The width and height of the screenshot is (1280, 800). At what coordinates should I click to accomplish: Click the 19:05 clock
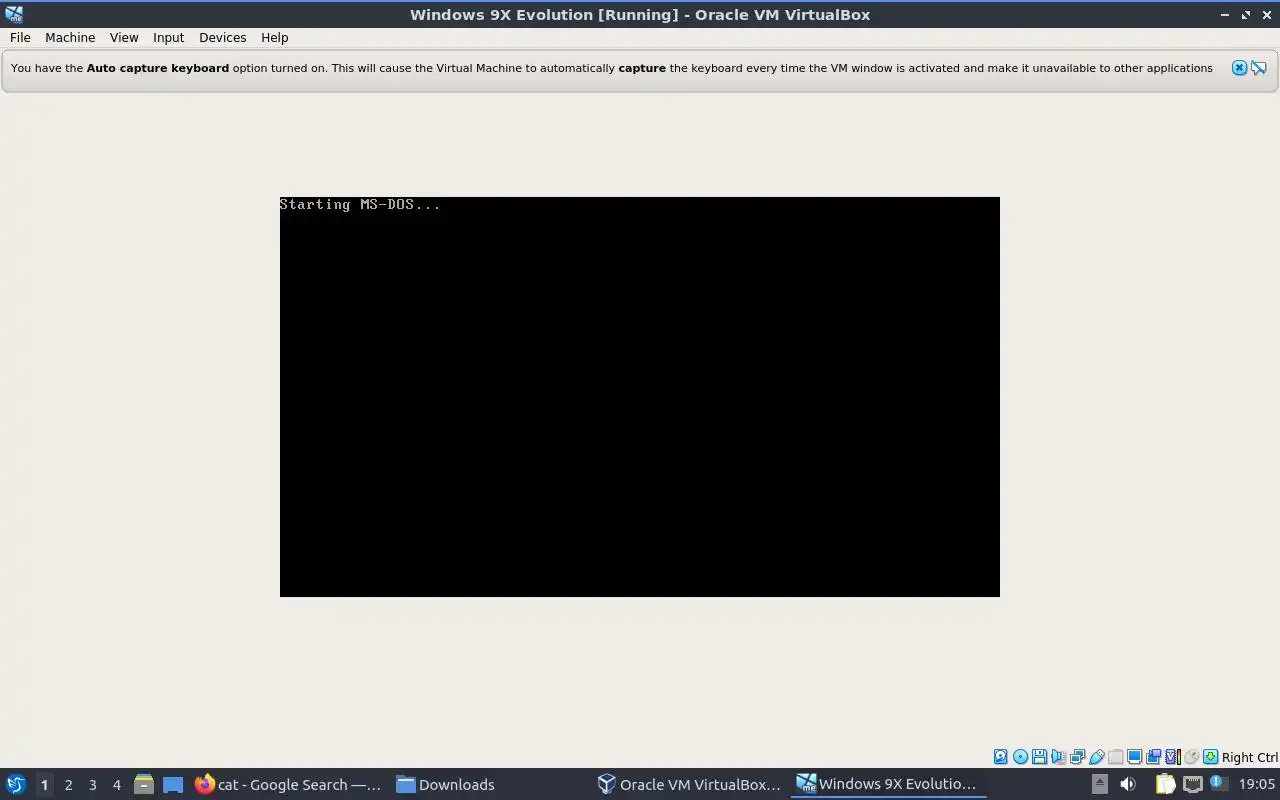[x=1257, y=784]
